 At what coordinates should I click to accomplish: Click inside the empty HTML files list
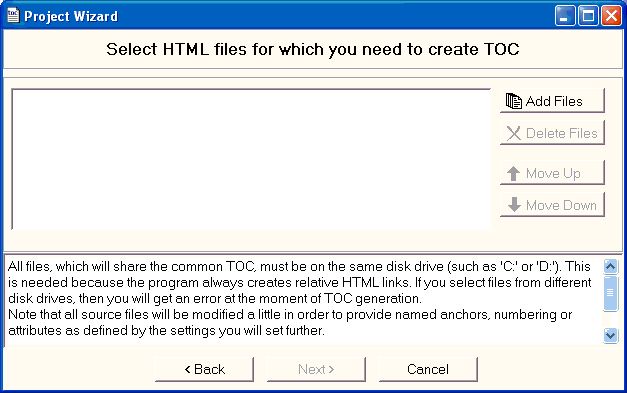251,159
